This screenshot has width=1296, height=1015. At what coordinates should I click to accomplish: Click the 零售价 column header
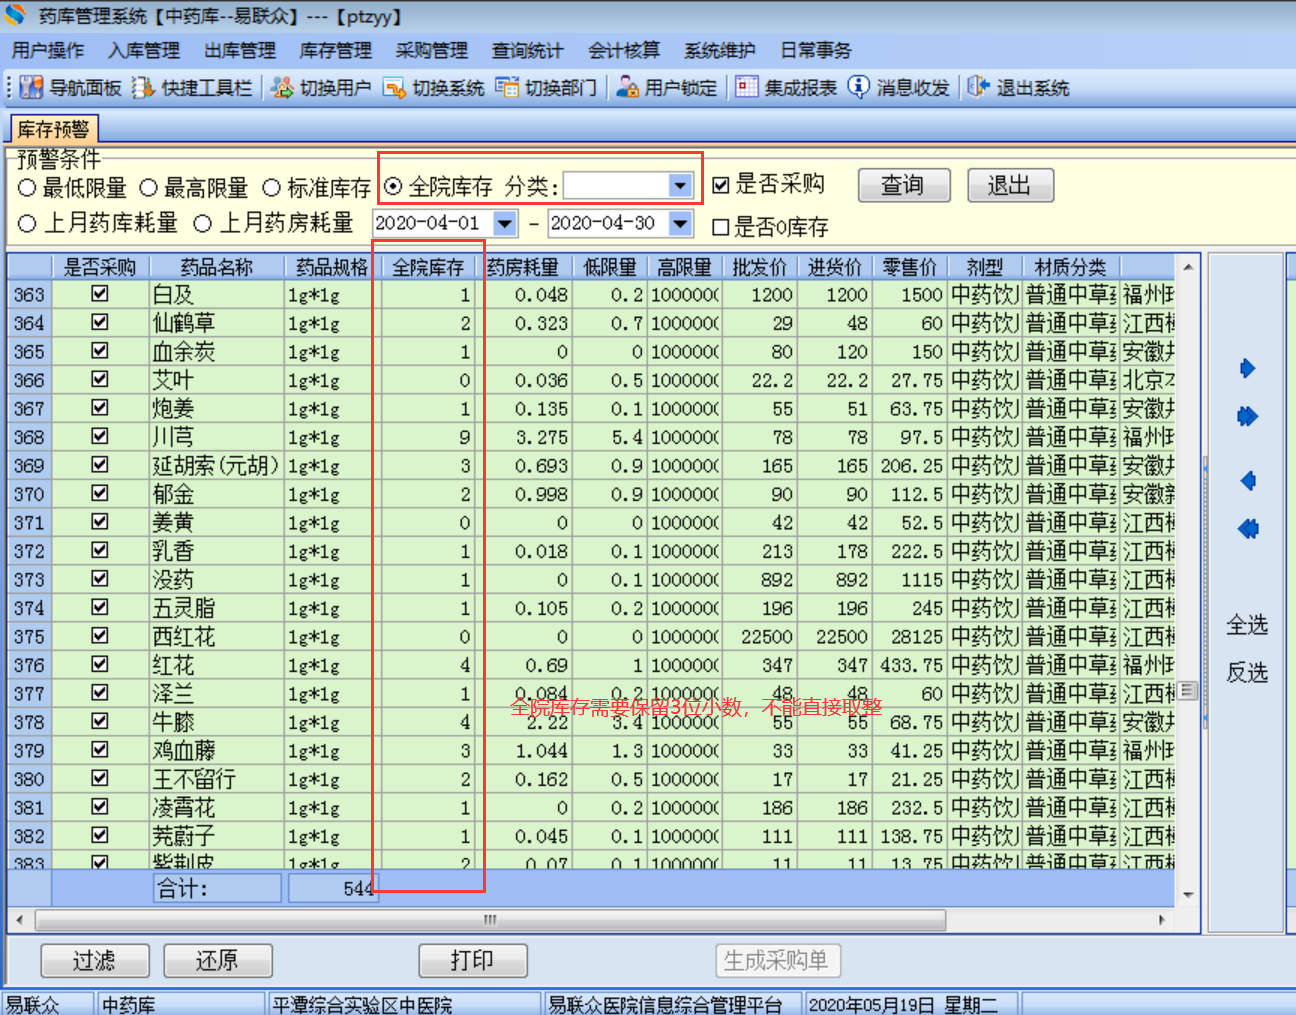909,267
